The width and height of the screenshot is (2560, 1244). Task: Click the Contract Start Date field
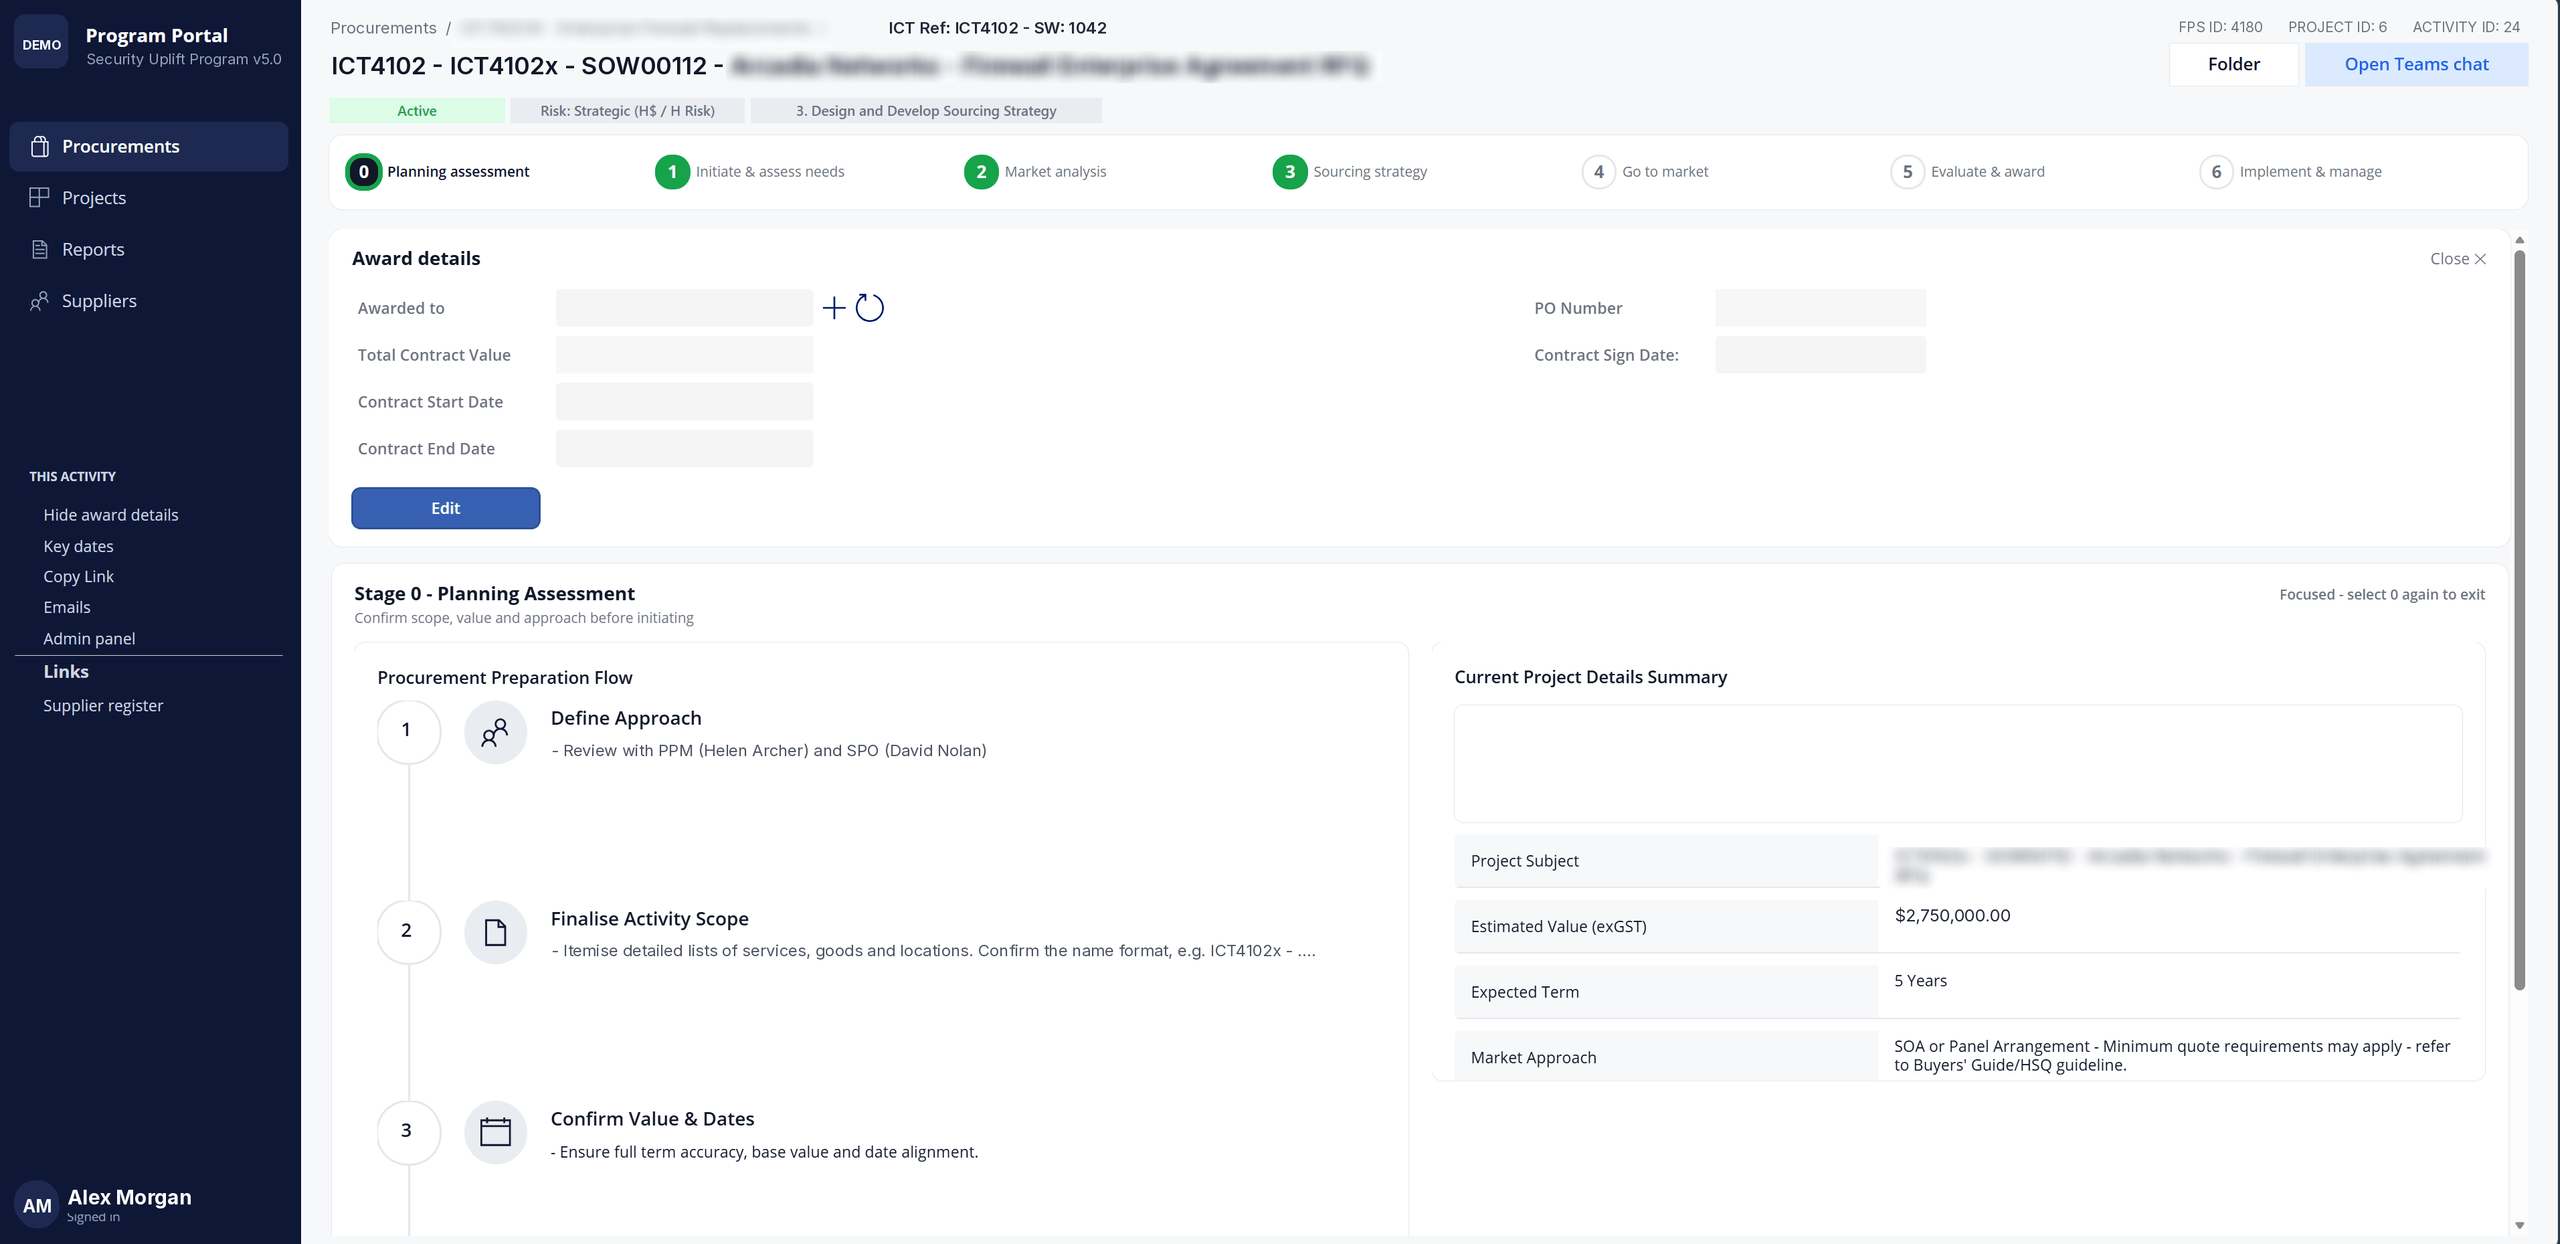tap(684, 402)
